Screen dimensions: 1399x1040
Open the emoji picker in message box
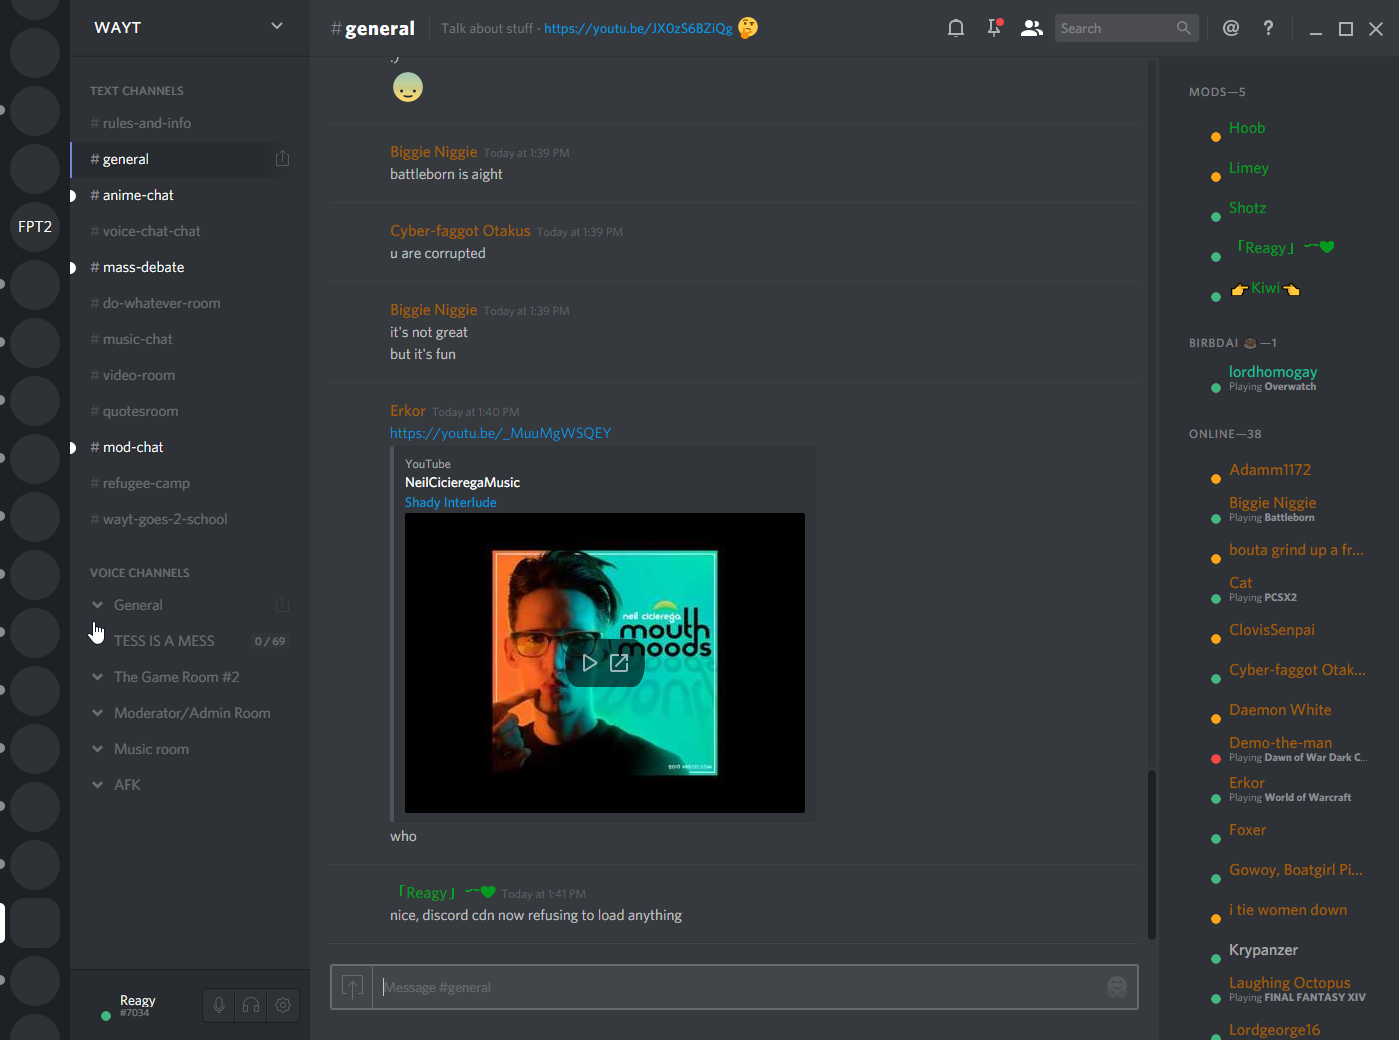[x=1117, y=987]
